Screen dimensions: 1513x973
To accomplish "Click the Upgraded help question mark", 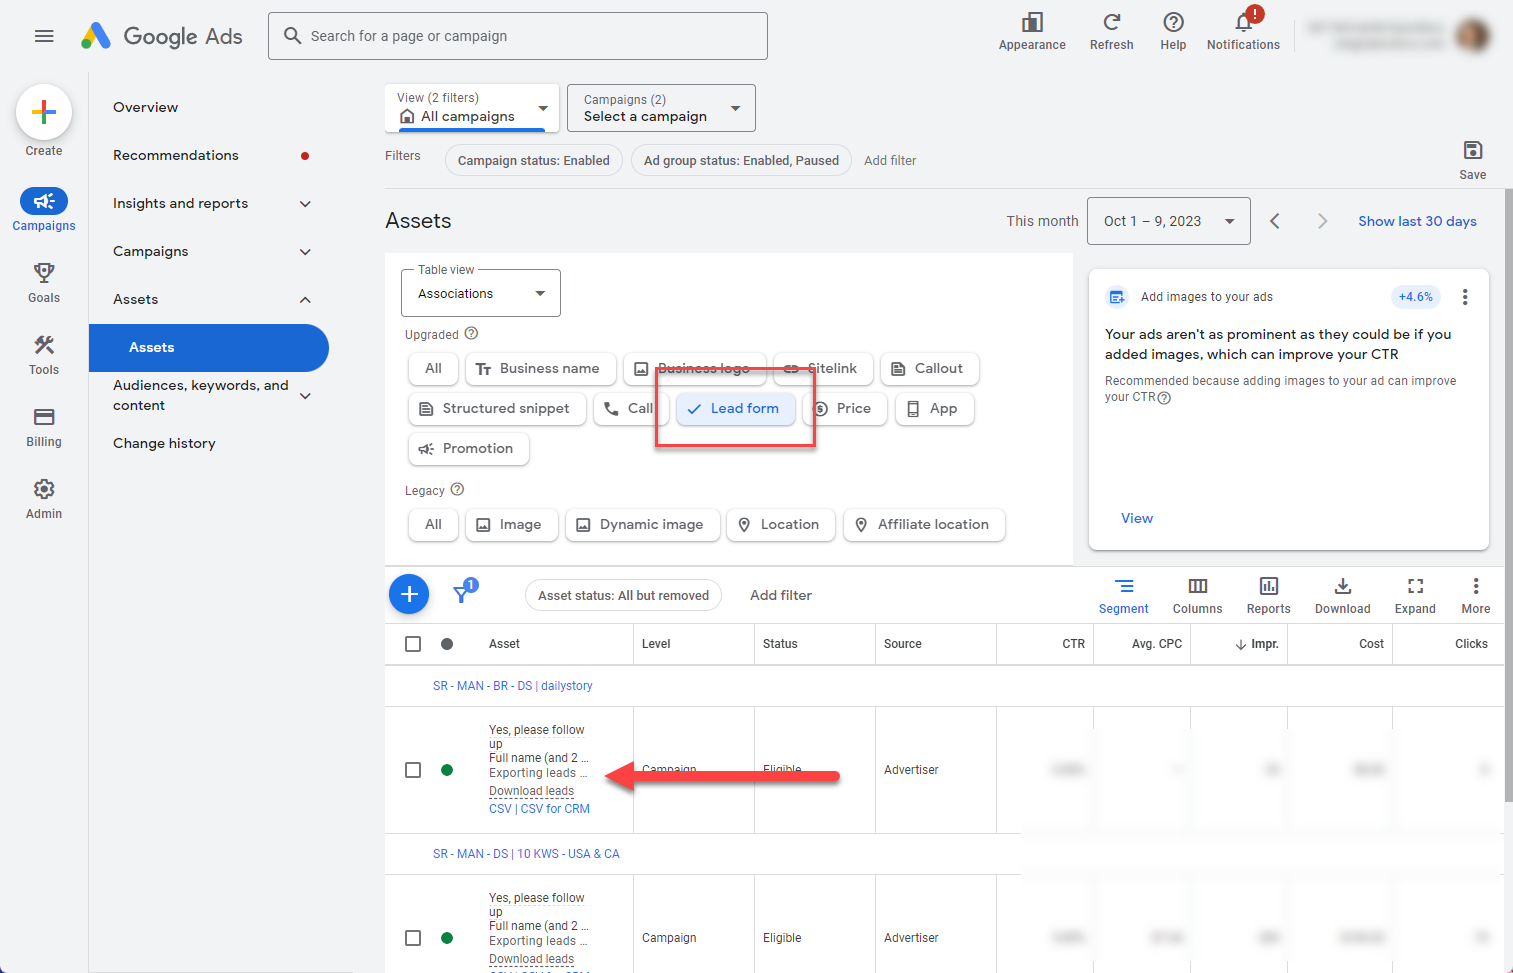I will [472, 334].
